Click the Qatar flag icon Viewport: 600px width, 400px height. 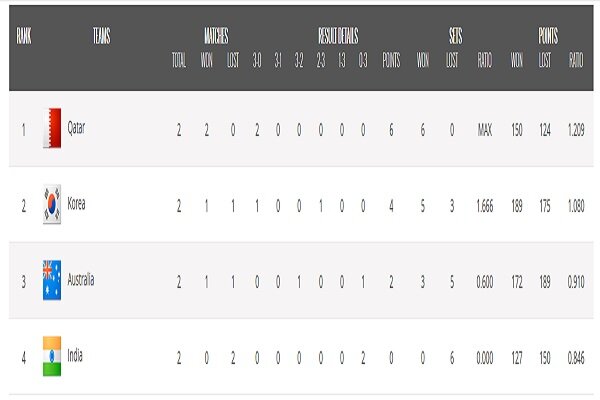coord(52,128)
